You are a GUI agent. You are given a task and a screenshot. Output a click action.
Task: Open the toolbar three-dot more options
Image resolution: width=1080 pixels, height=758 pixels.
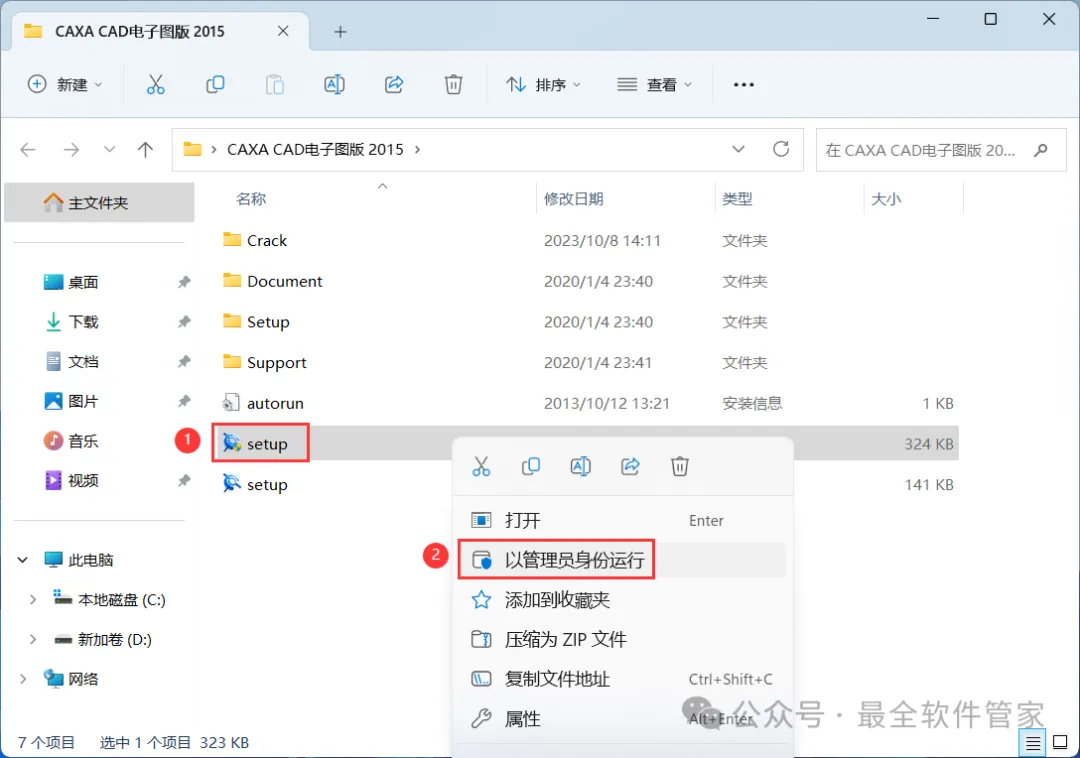(x=744, y=85)
